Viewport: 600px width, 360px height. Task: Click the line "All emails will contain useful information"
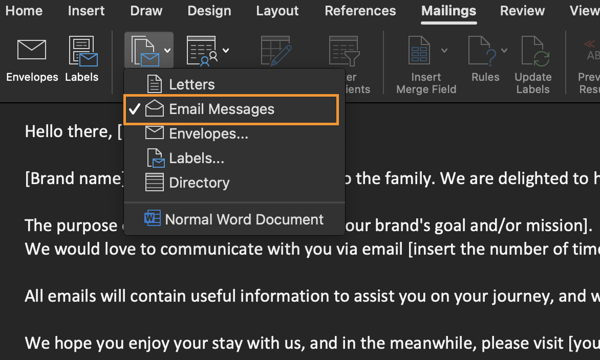click(312, 296)
